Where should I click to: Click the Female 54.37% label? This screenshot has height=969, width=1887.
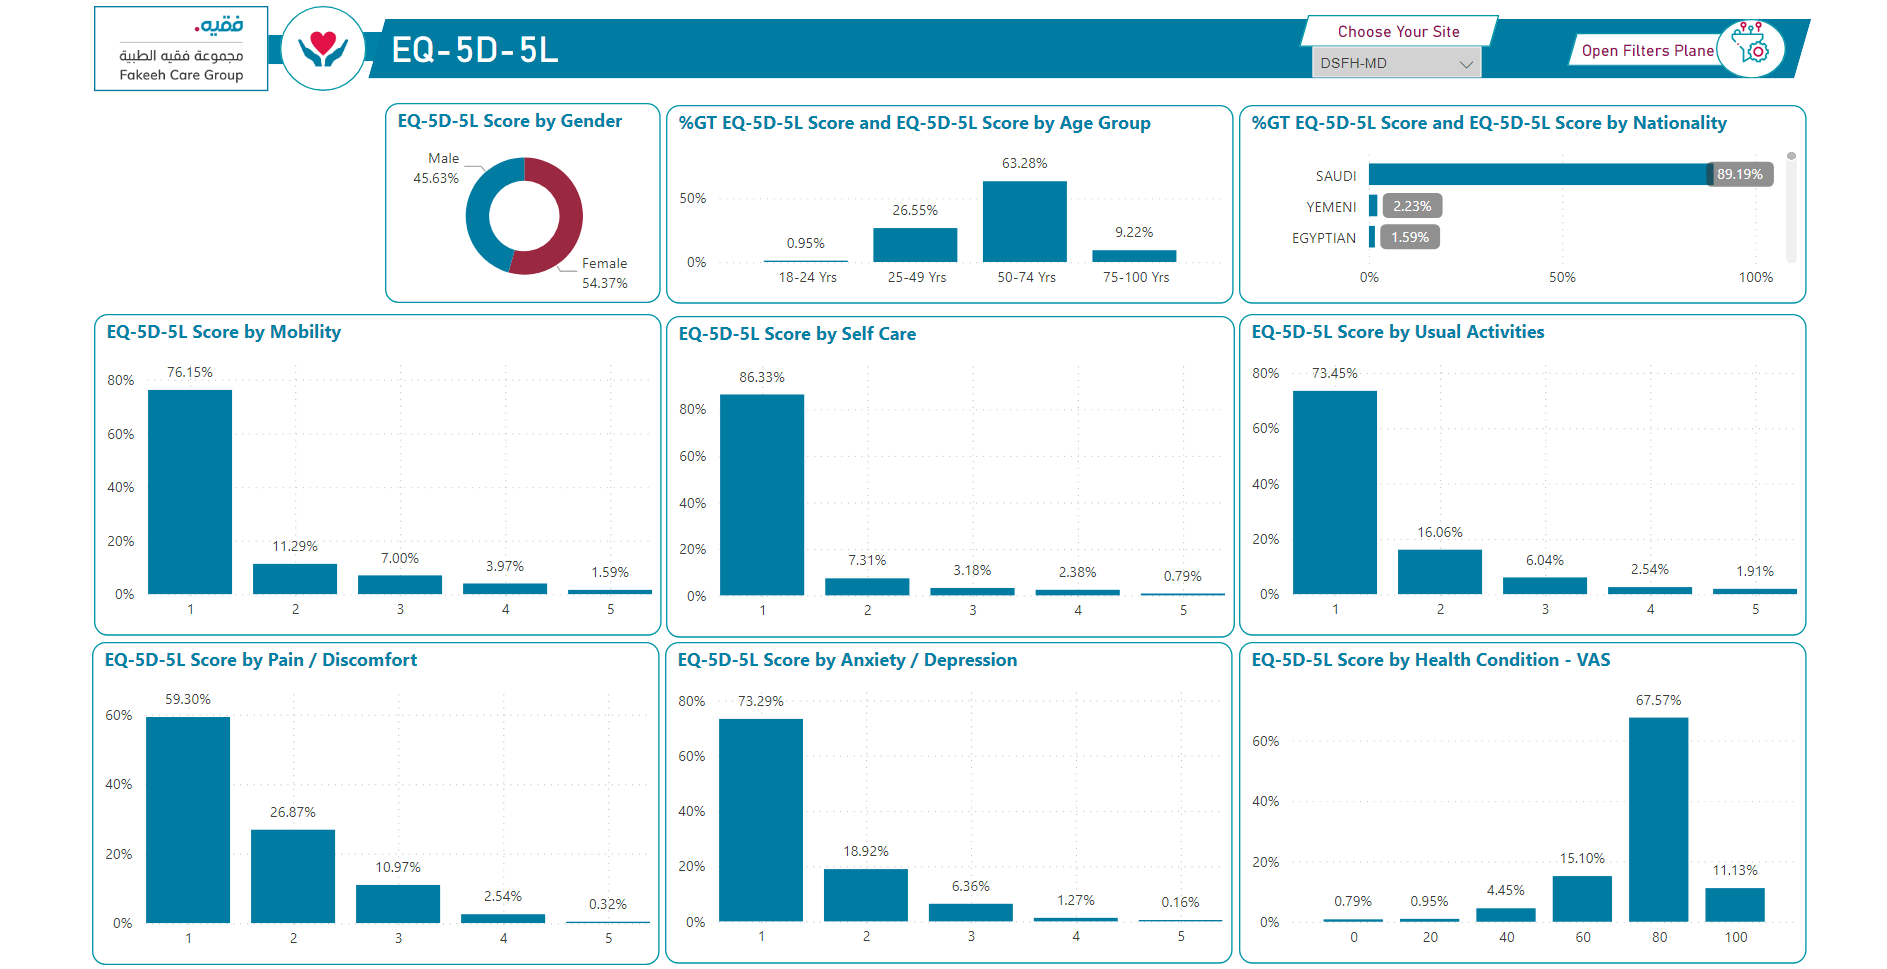[605, 273]
